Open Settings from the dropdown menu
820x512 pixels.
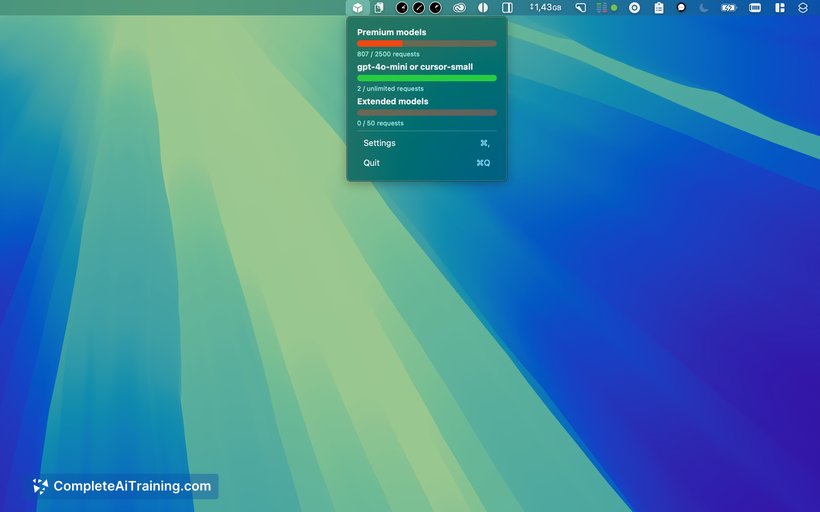426,143
